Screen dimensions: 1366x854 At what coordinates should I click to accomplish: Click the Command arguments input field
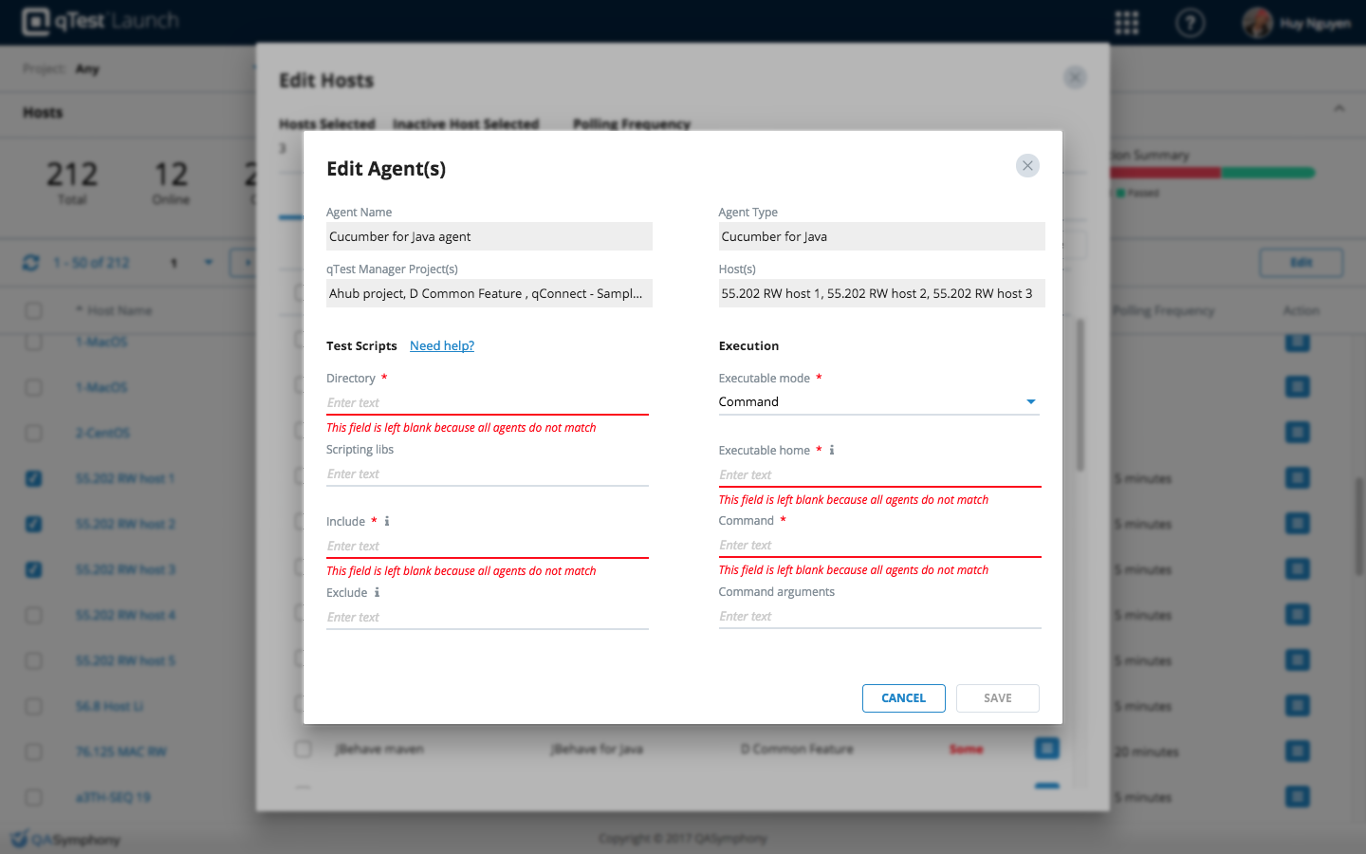coord(879,616)
